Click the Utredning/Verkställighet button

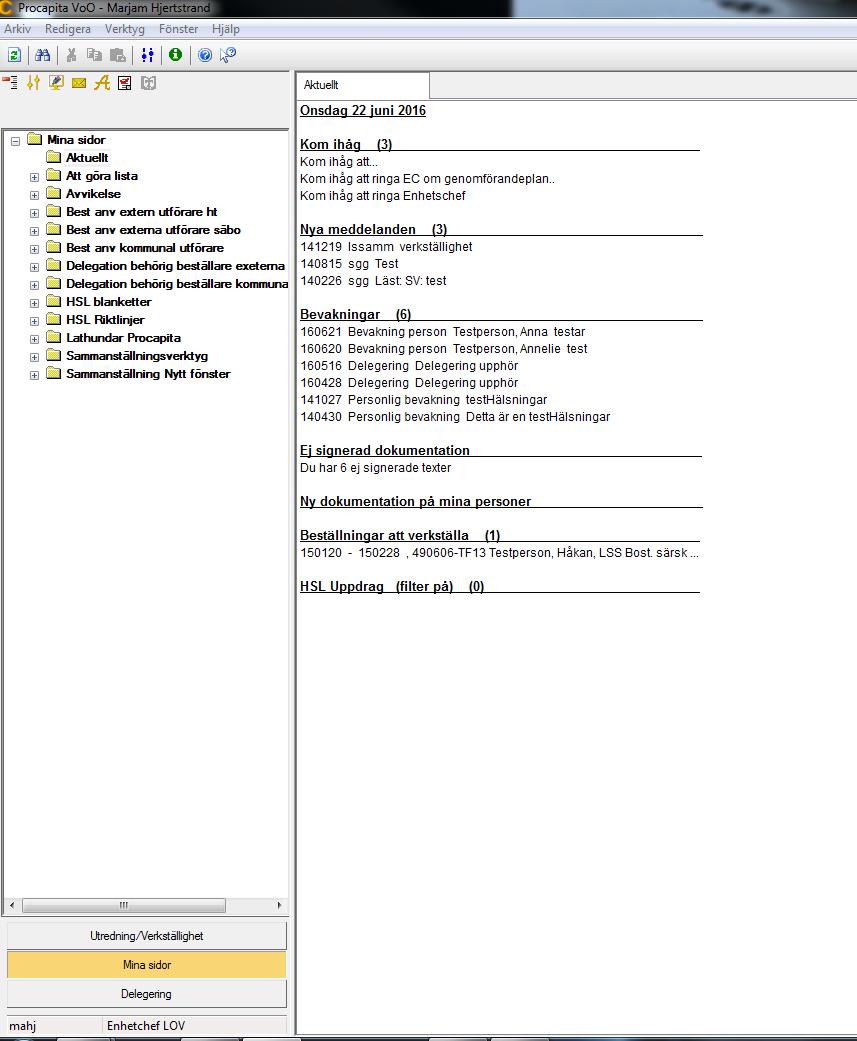pyautogui.click(x=147, y=935)
